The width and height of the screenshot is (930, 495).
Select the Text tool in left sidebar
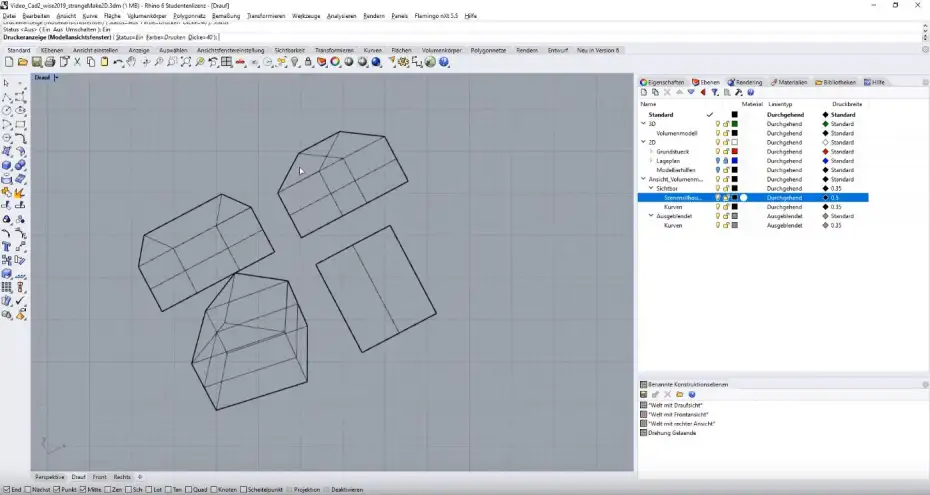coord(7,247)
